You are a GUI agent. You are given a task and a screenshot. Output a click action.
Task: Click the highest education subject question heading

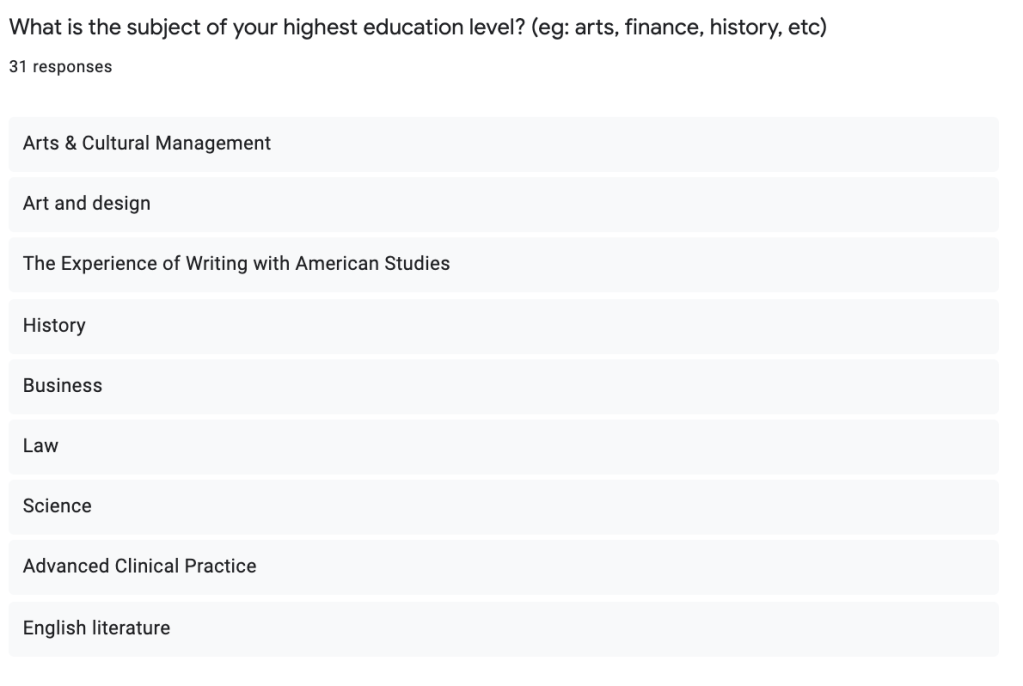[x=417, y=27]
